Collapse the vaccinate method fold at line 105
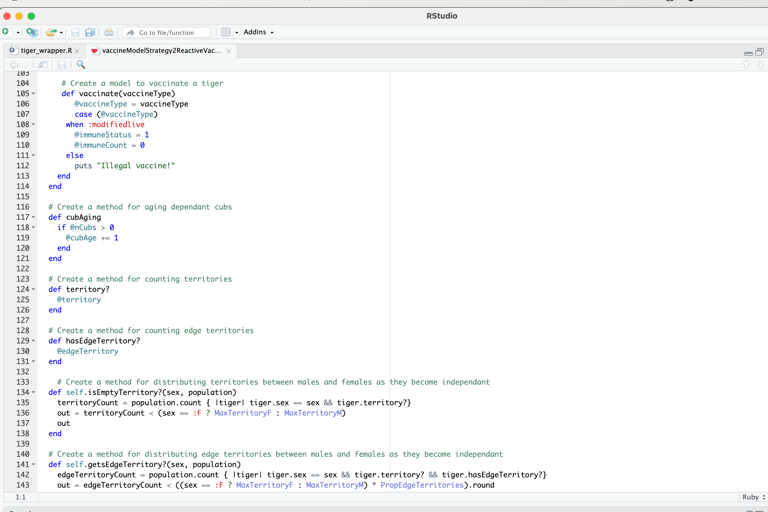768x512 pixels. click(x=34, y=94)
